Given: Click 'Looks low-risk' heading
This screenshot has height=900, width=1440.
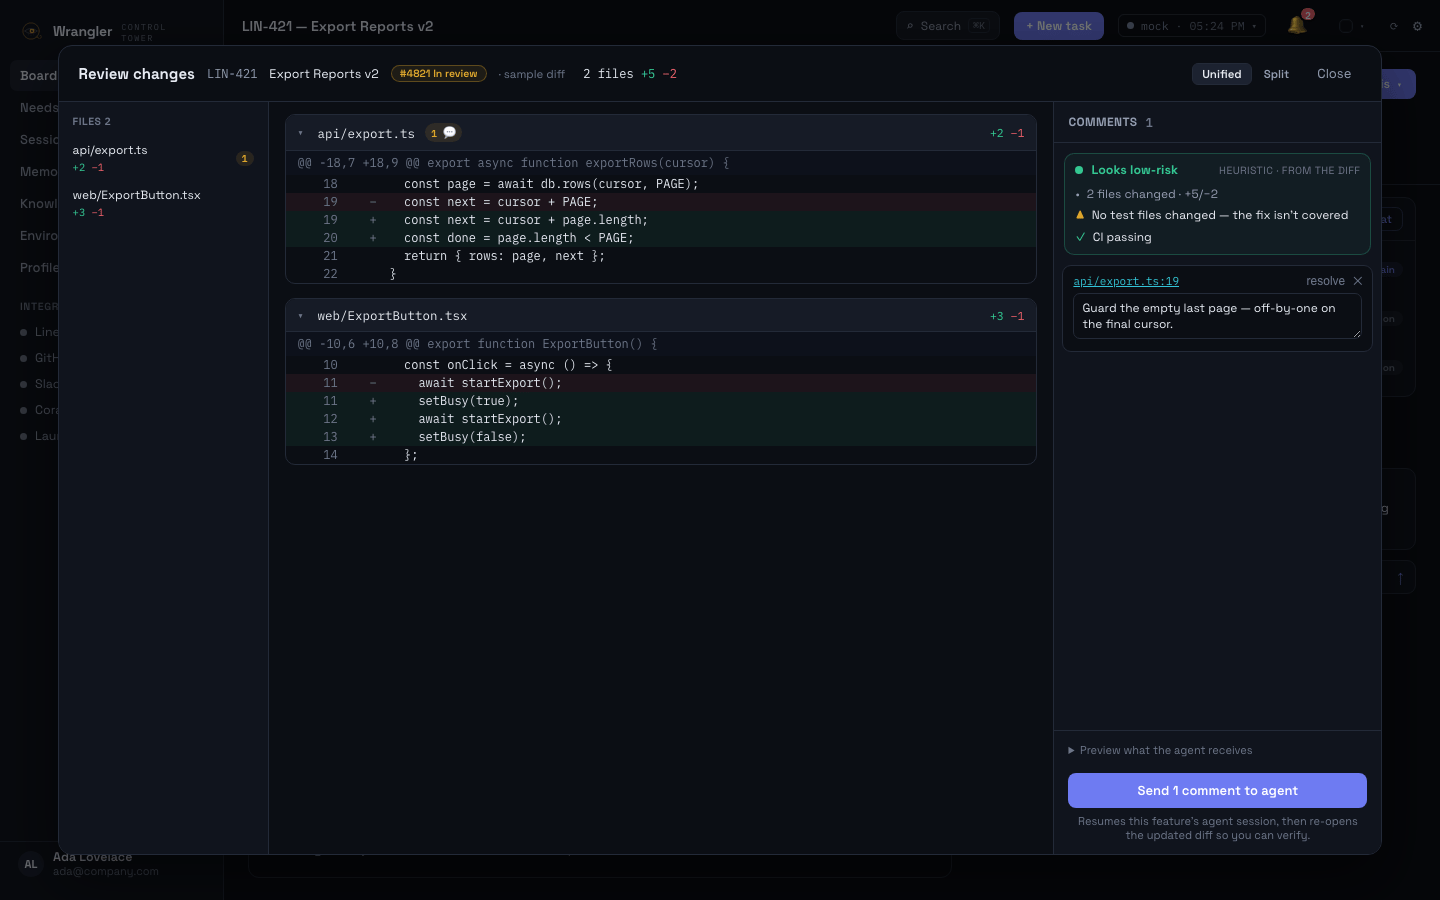Looking at the screenshot, I should (1134, 170).
